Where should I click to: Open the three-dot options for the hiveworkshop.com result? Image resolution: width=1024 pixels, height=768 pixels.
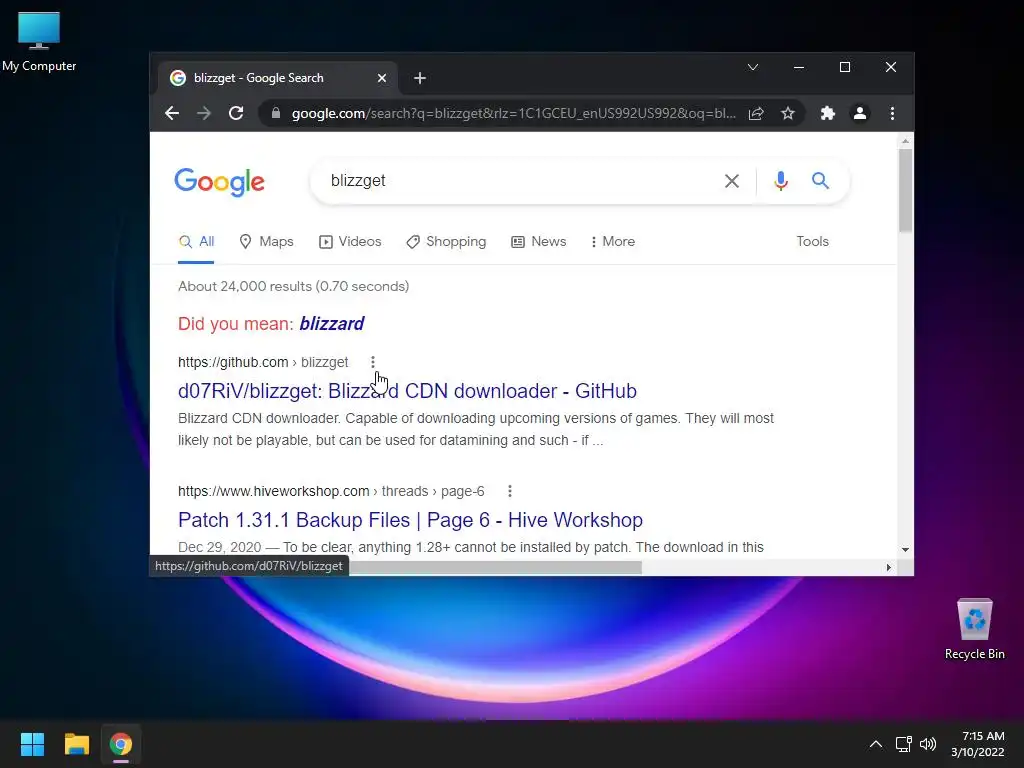509,491
